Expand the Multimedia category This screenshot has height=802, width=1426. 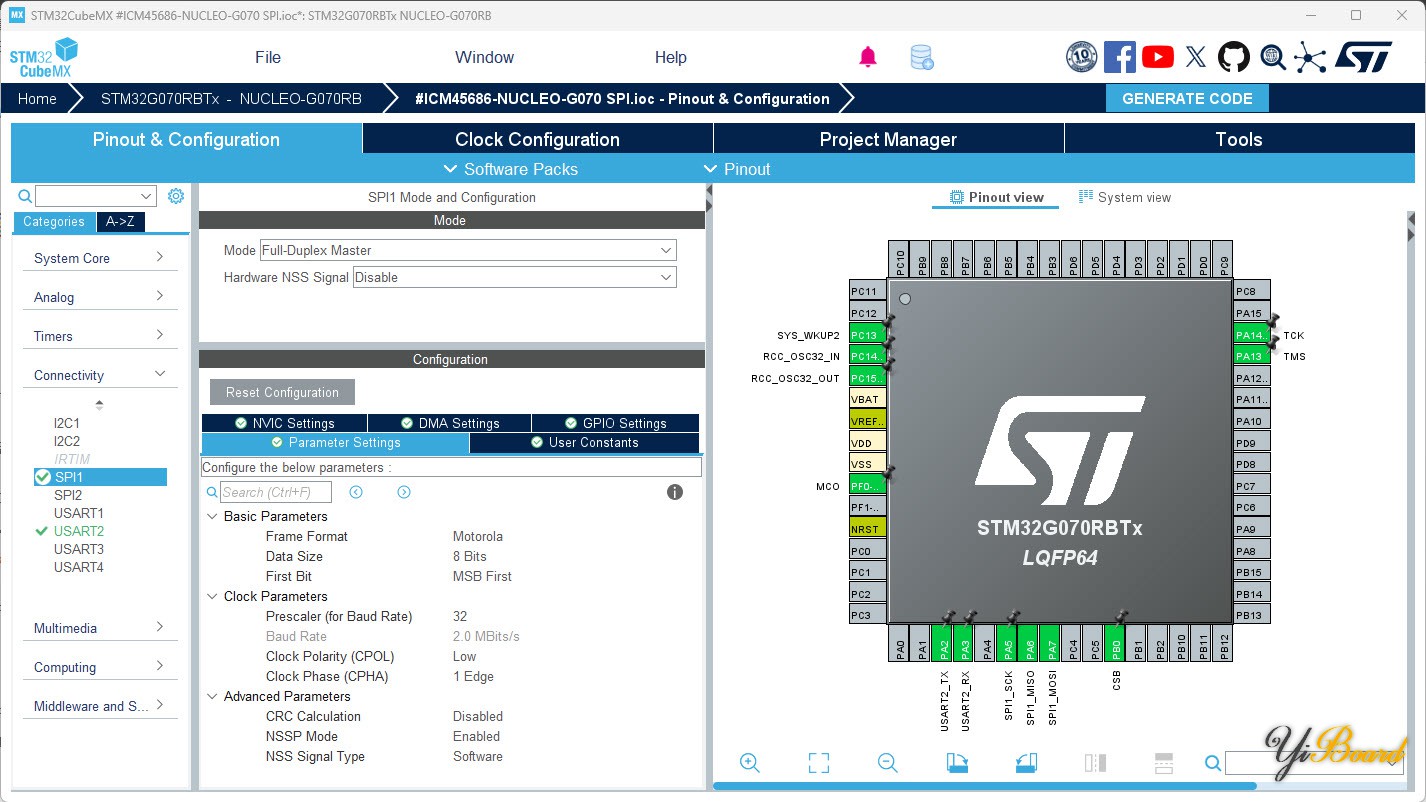coord(100,628)
